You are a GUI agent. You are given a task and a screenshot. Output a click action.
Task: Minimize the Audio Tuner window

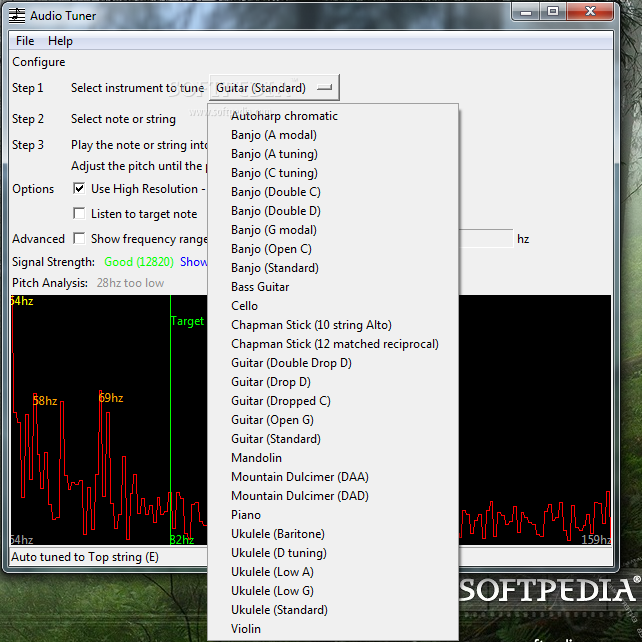point(526,12)
